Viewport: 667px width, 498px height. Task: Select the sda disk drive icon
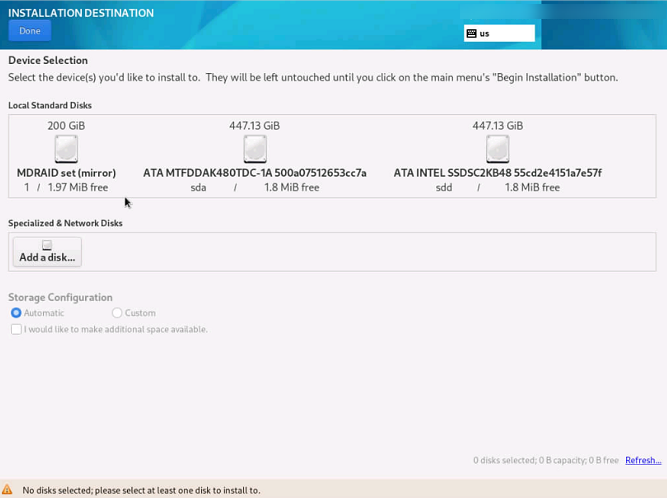point(255,149)
